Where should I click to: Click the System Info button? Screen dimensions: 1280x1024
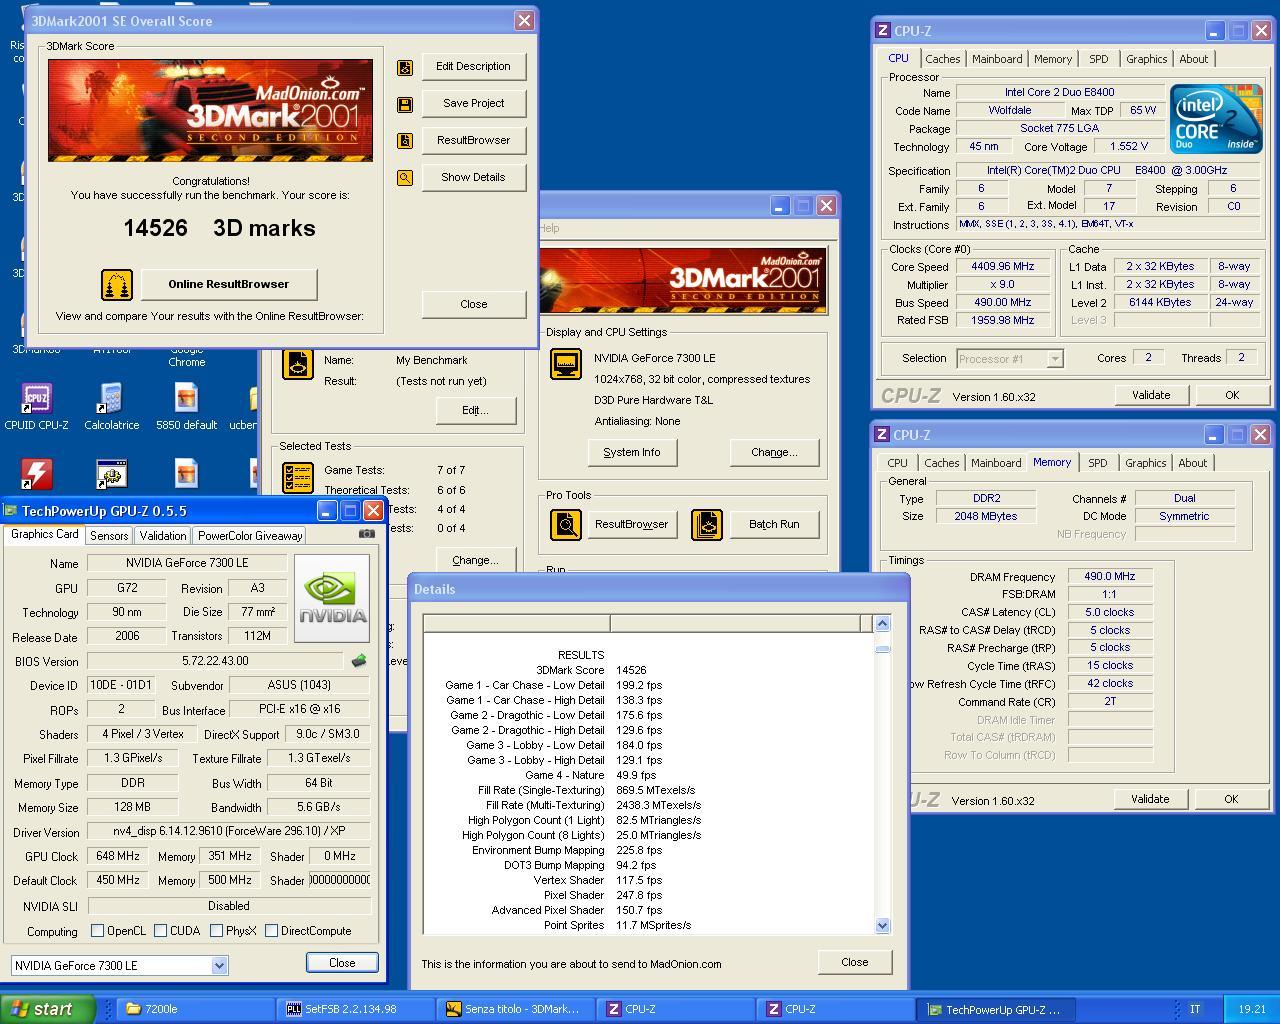pos(632,453)
